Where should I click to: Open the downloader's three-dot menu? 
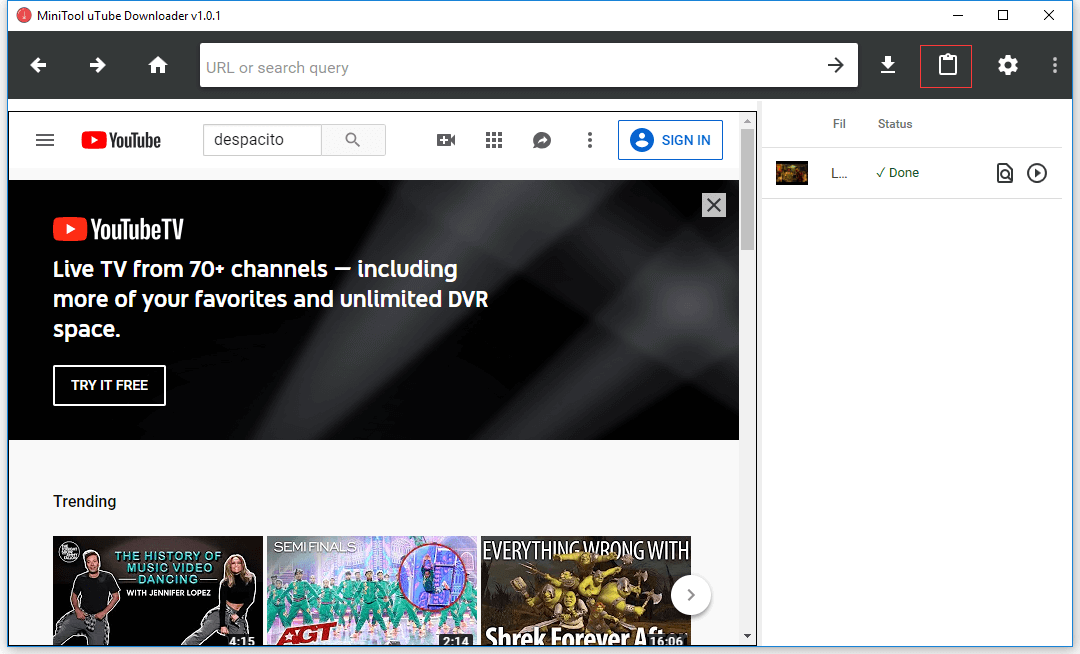tap(1055, 65)
